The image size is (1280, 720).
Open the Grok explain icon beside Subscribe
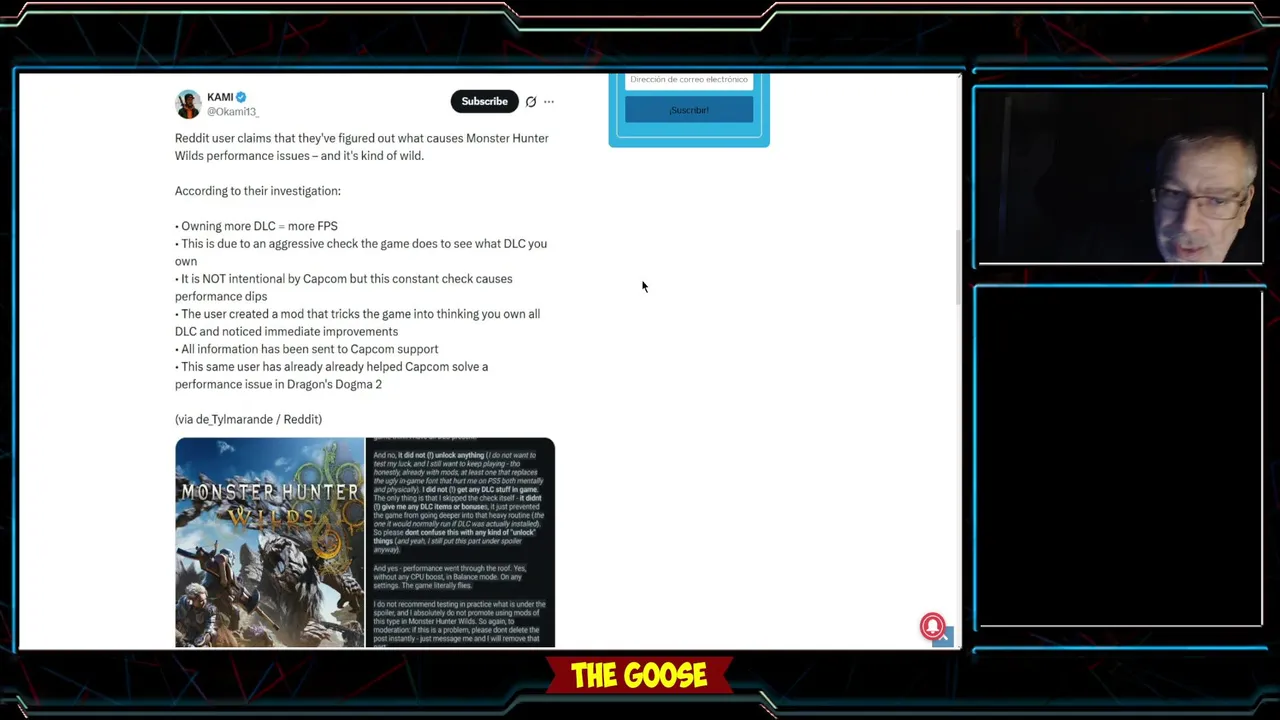(x=531, y=102)
